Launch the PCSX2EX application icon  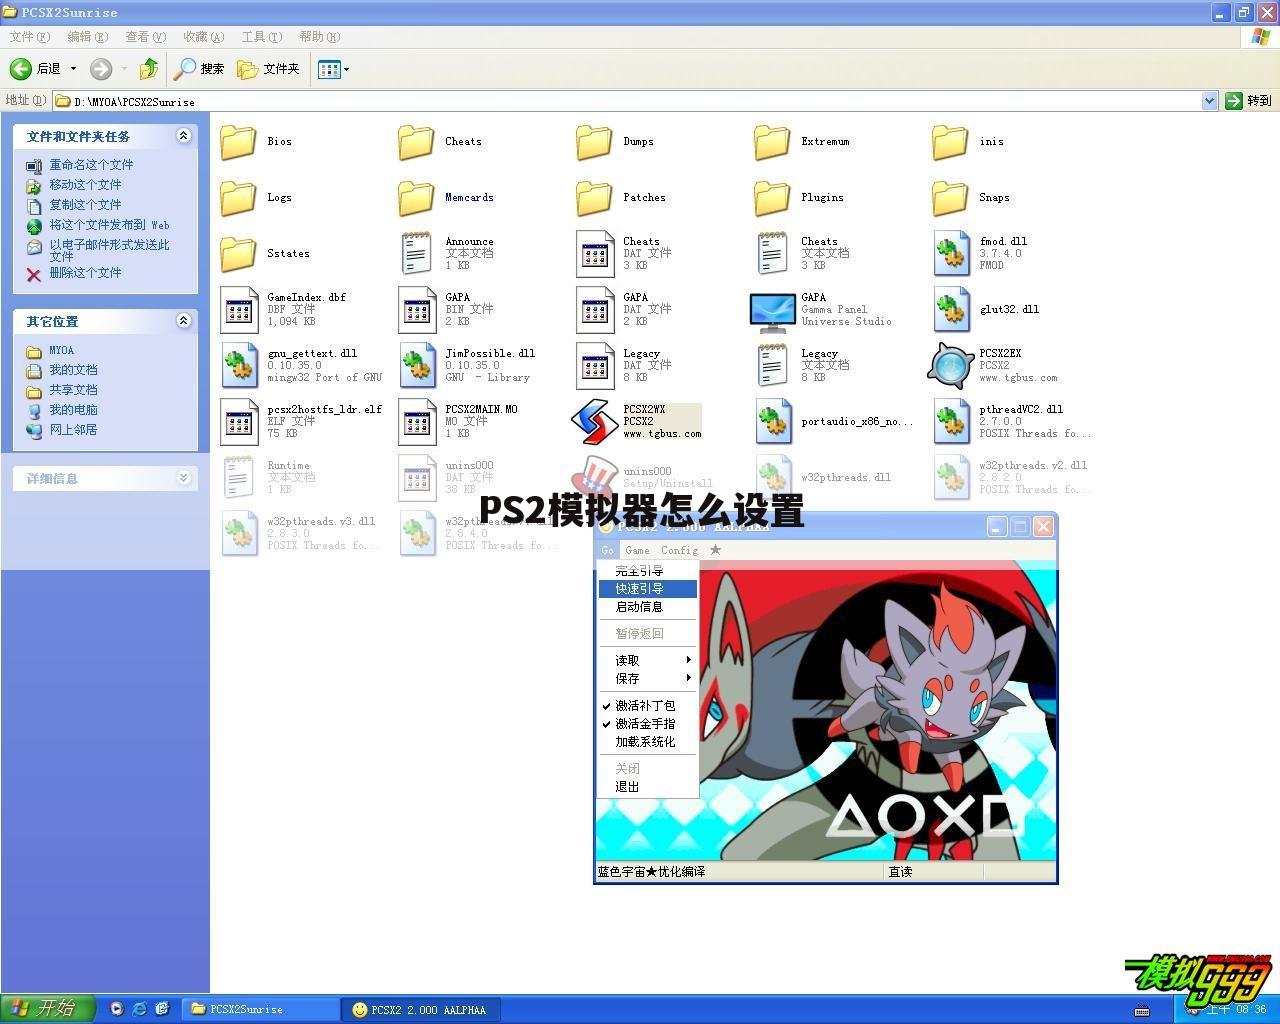[950, 366]
